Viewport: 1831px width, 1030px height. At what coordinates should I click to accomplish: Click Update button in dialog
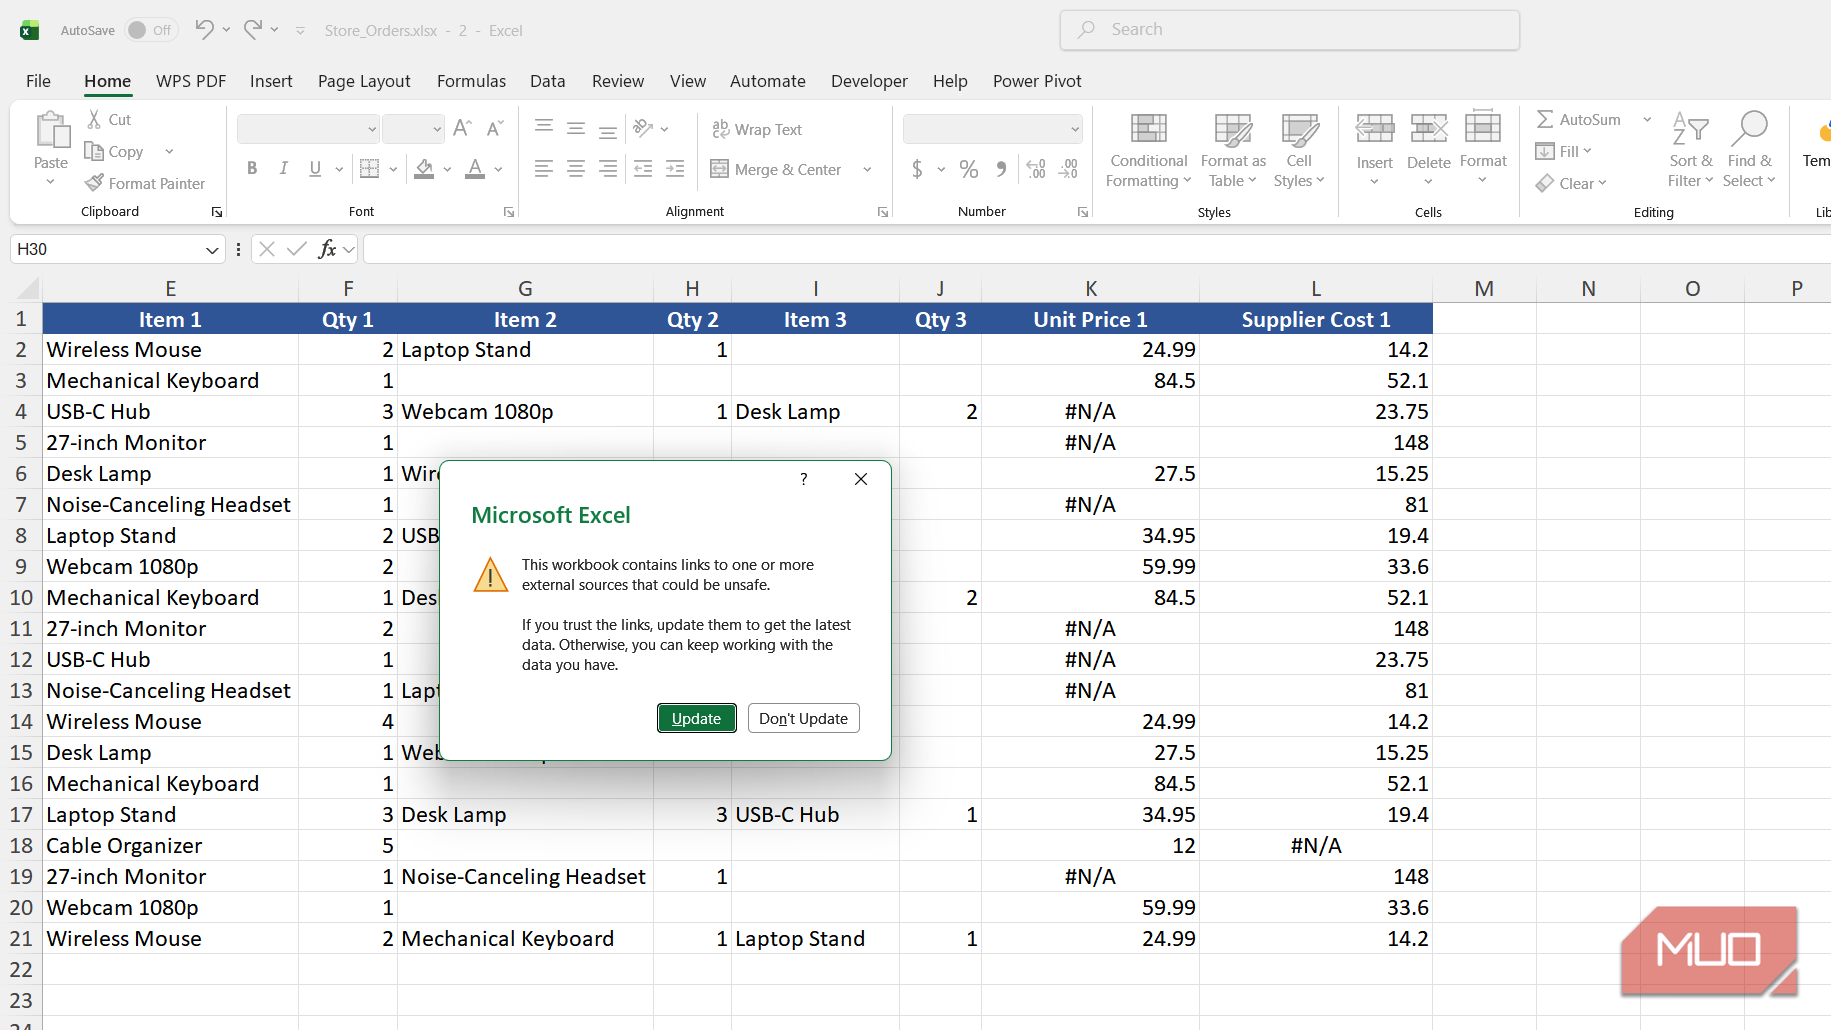(696, 718)
